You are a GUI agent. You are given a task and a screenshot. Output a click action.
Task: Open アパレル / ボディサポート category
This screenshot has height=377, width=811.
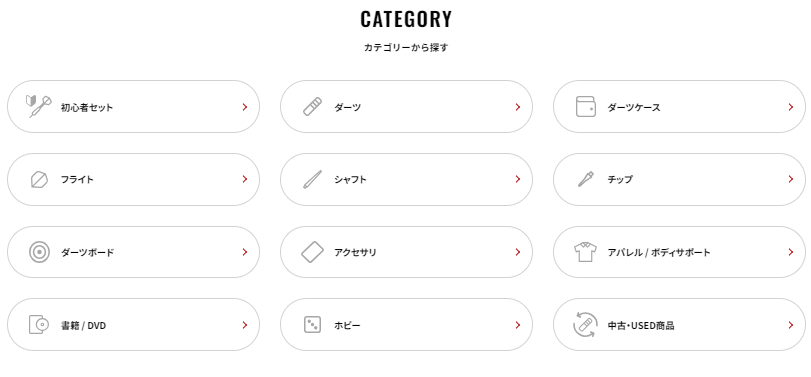point(680,252)
